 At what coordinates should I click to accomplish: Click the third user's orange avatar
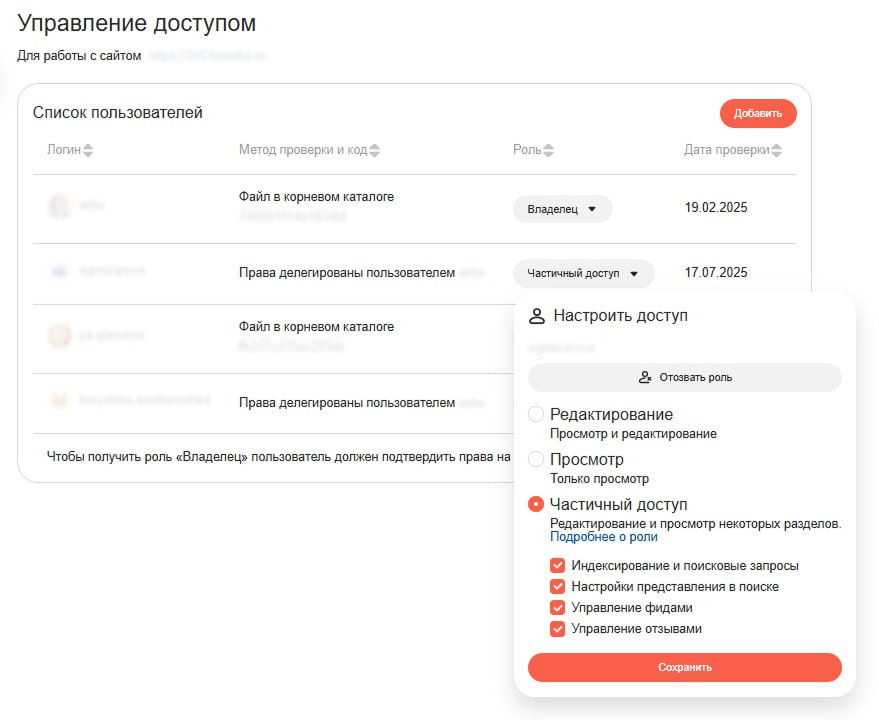coord(59,336)
